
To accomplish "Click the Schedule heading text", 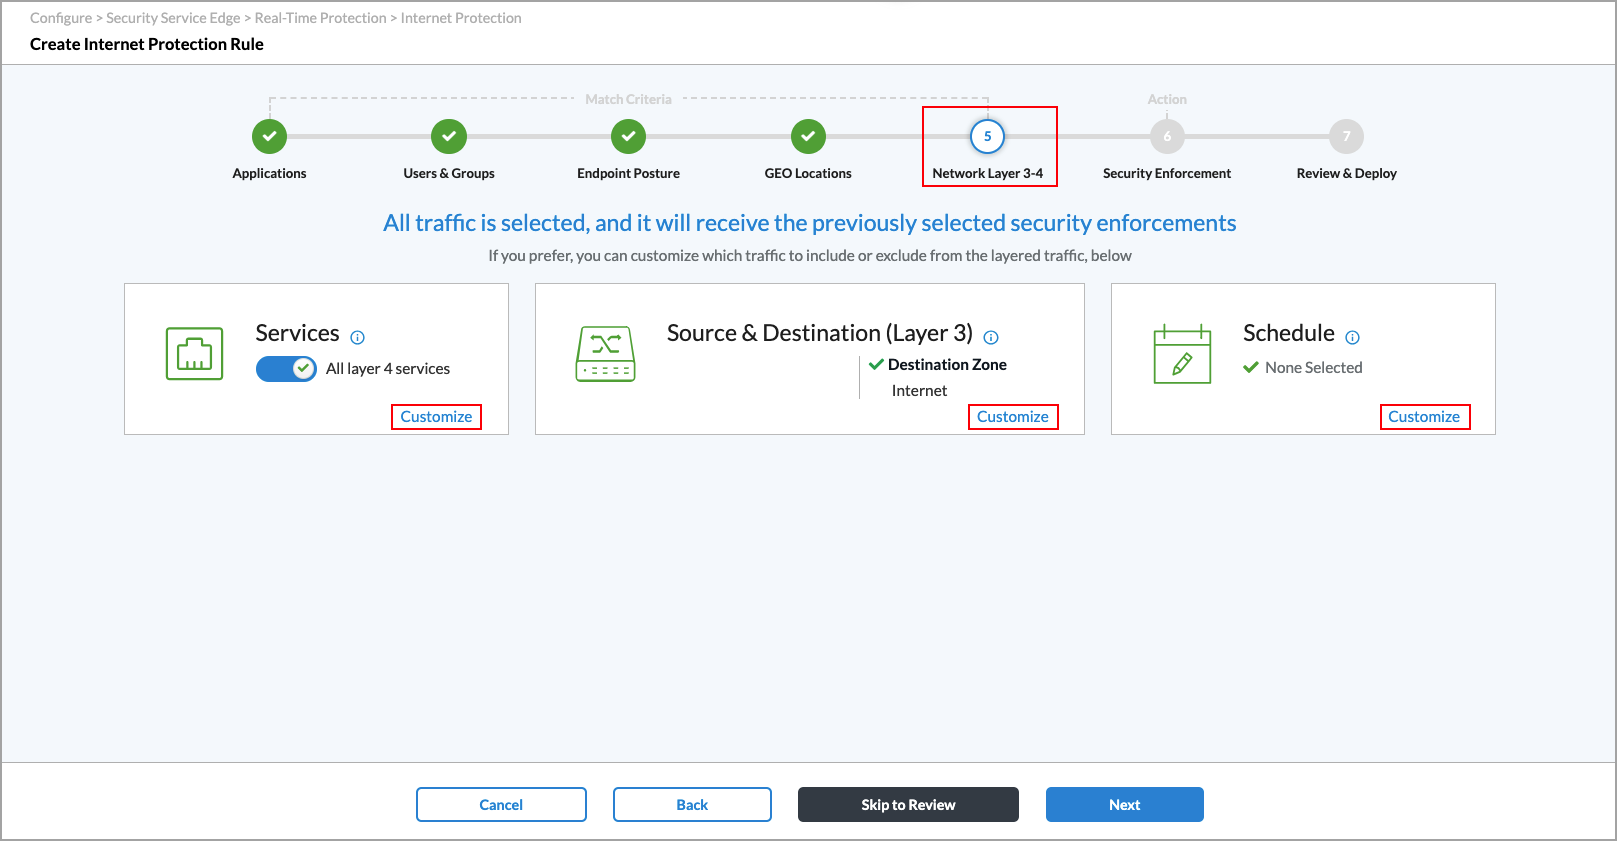I will tap(1289, 333).
